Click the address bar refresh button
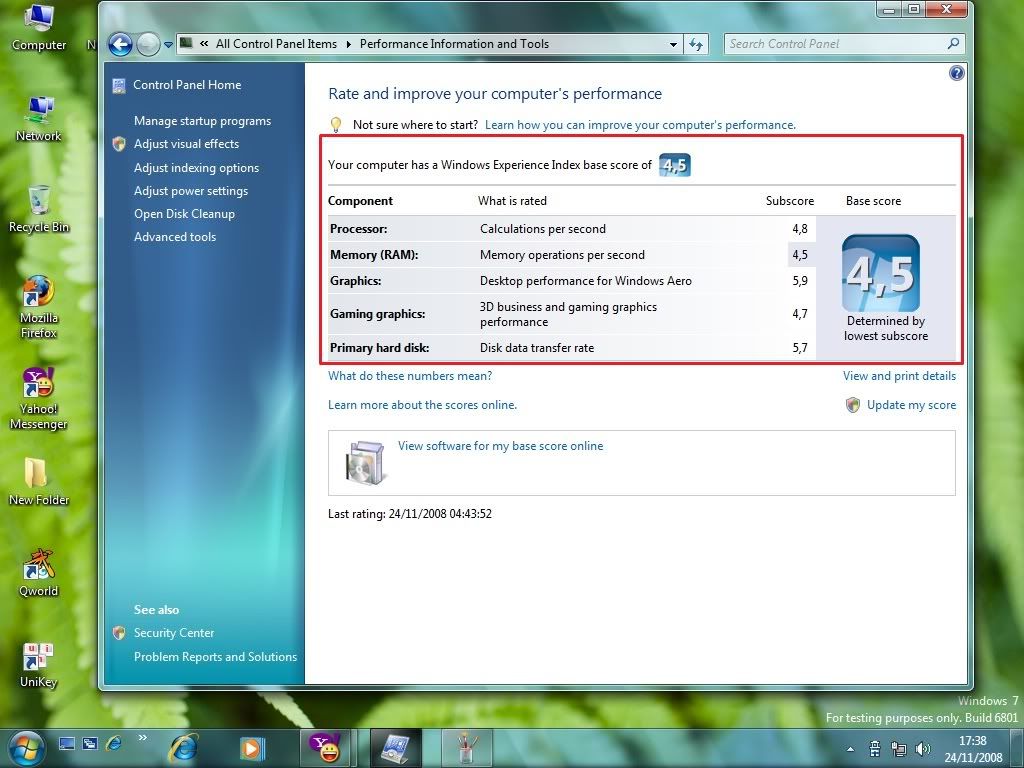 coord(696,44)
